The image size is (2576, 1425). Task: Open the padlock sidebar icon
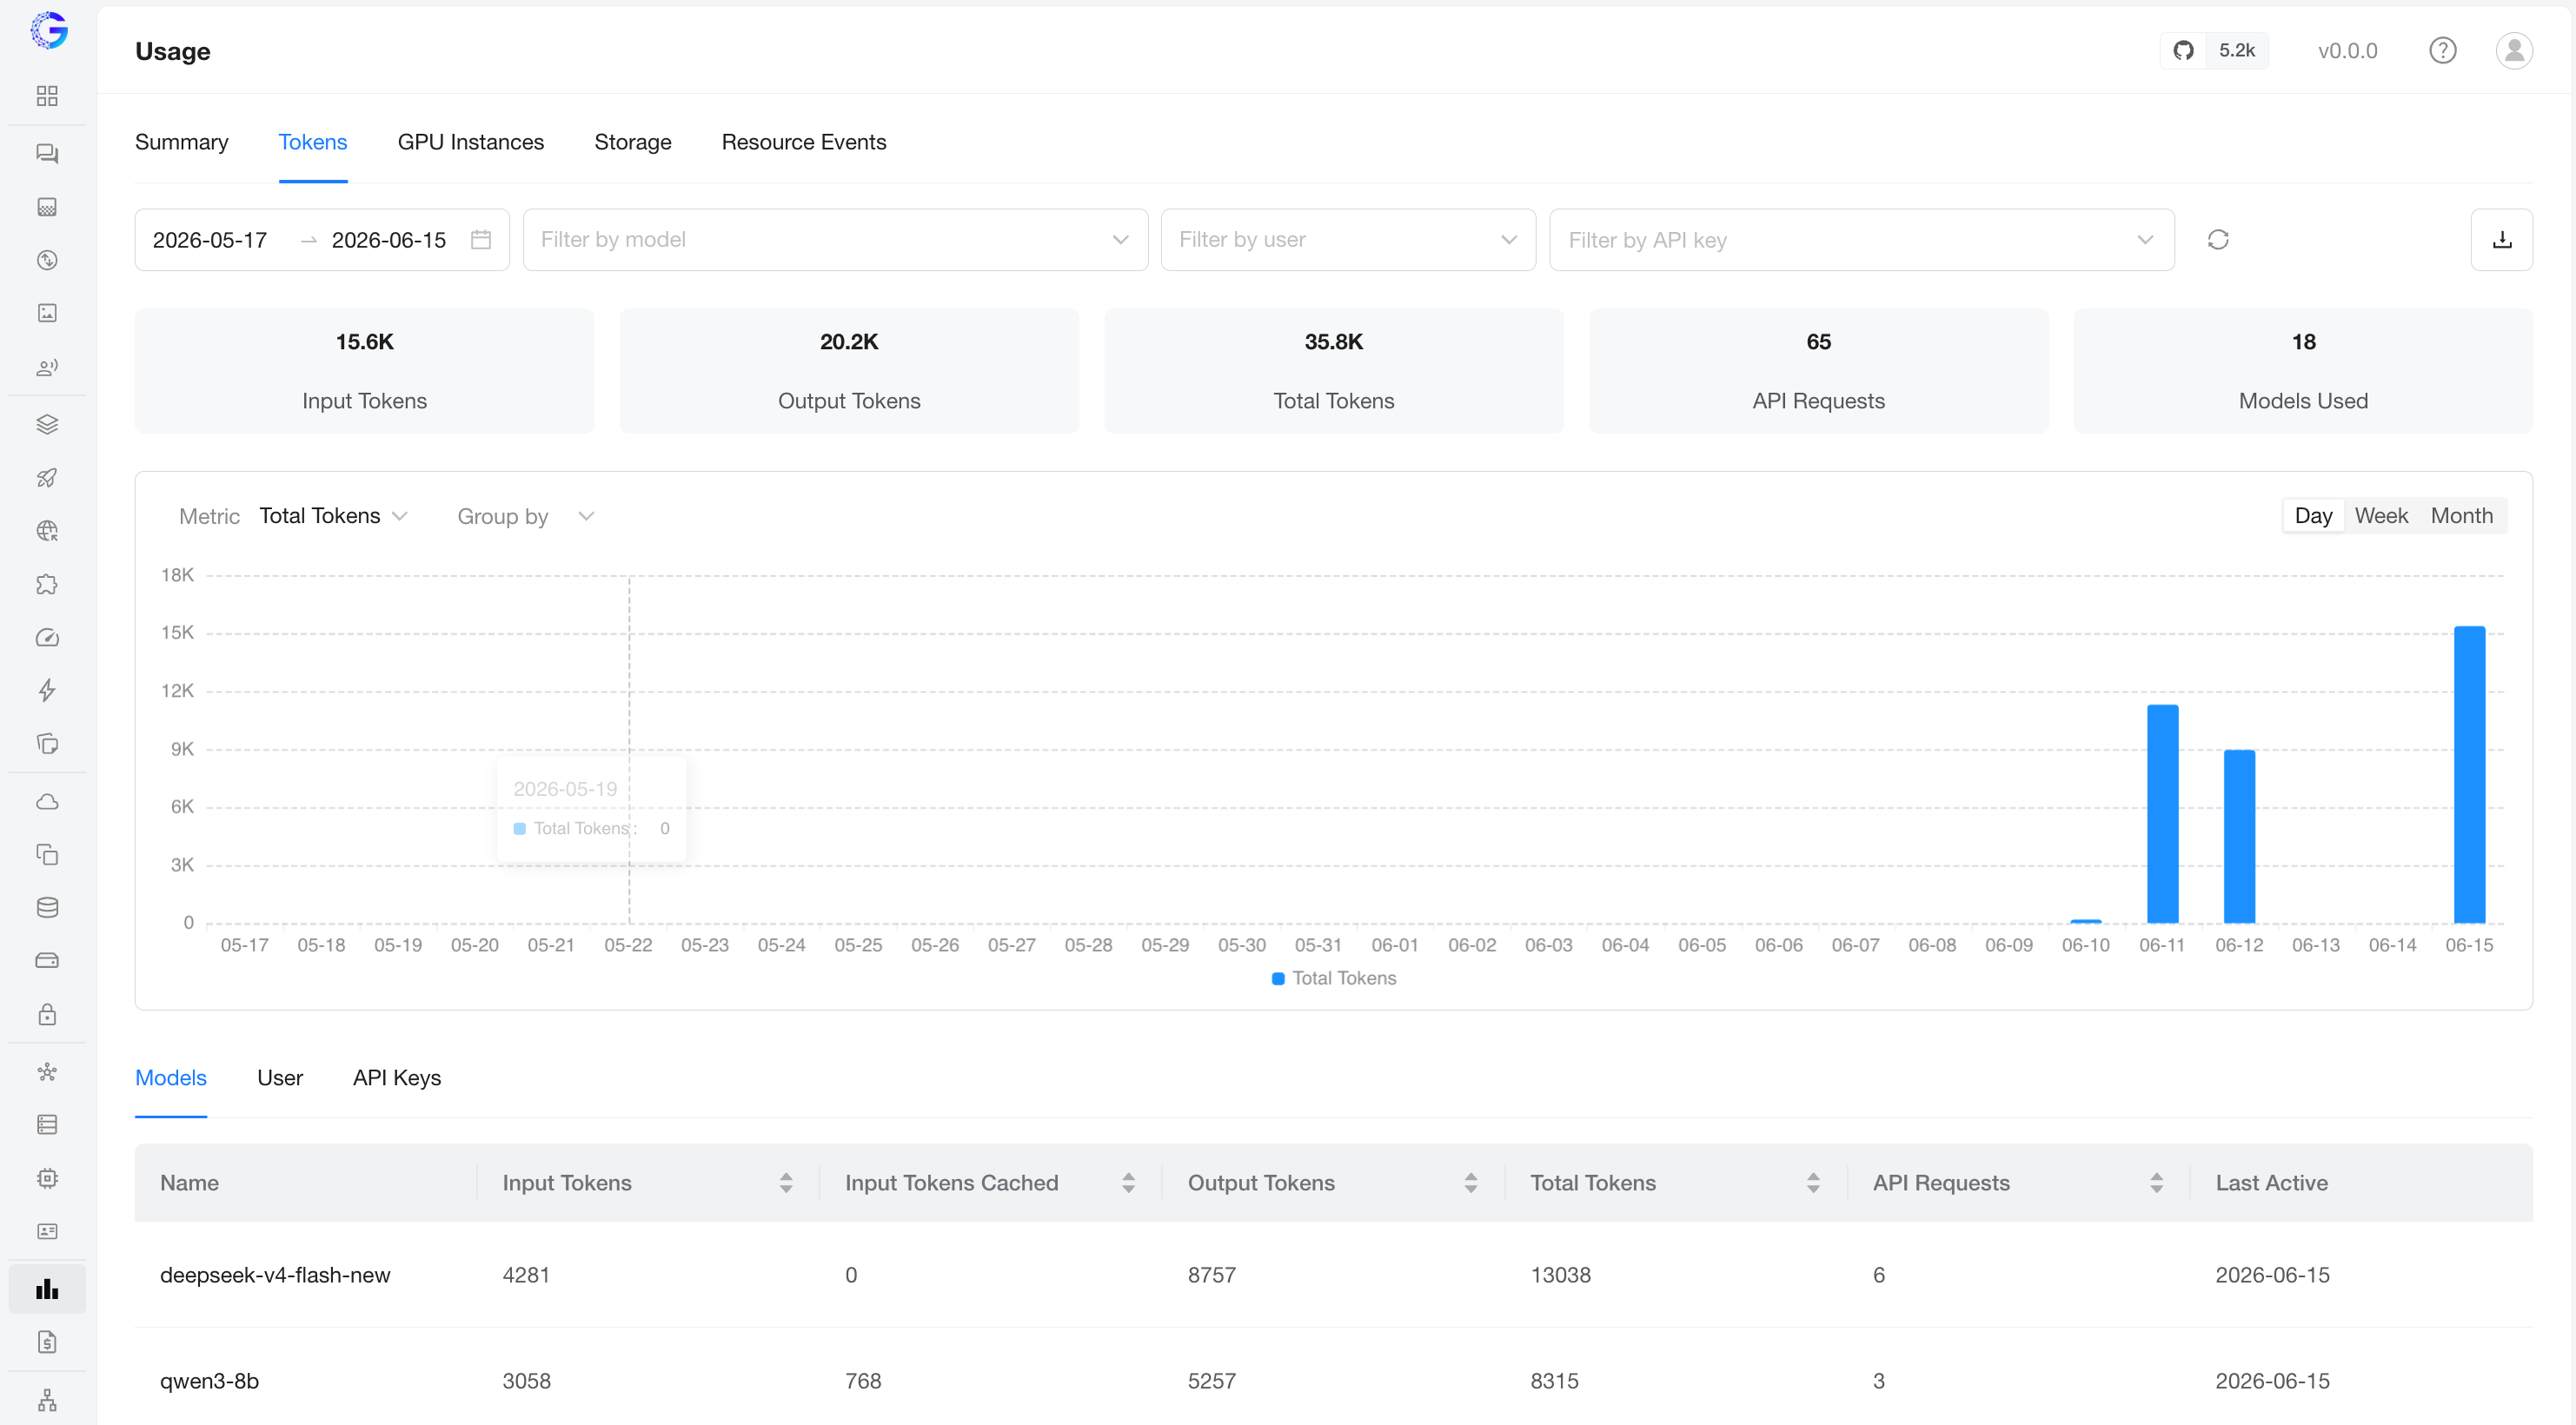47,1014
